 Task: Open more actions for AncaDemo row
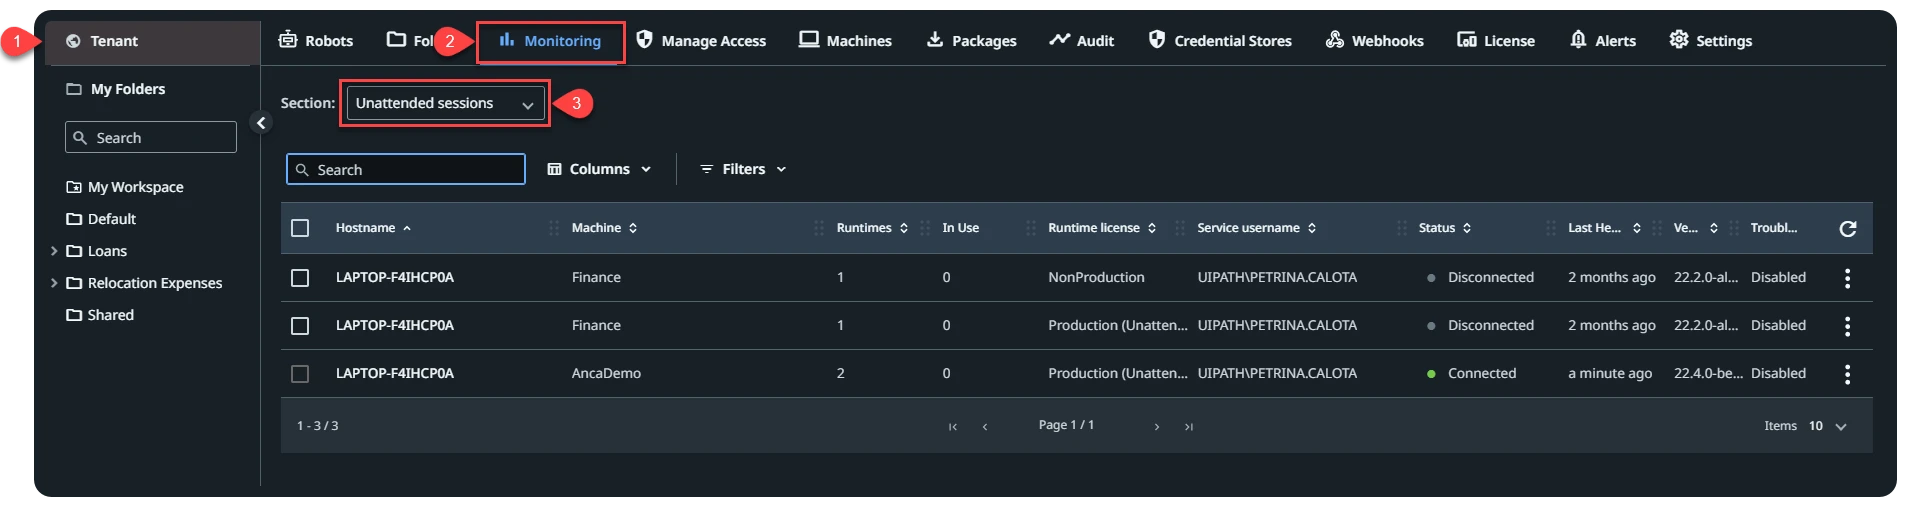tap(1847, 374)
